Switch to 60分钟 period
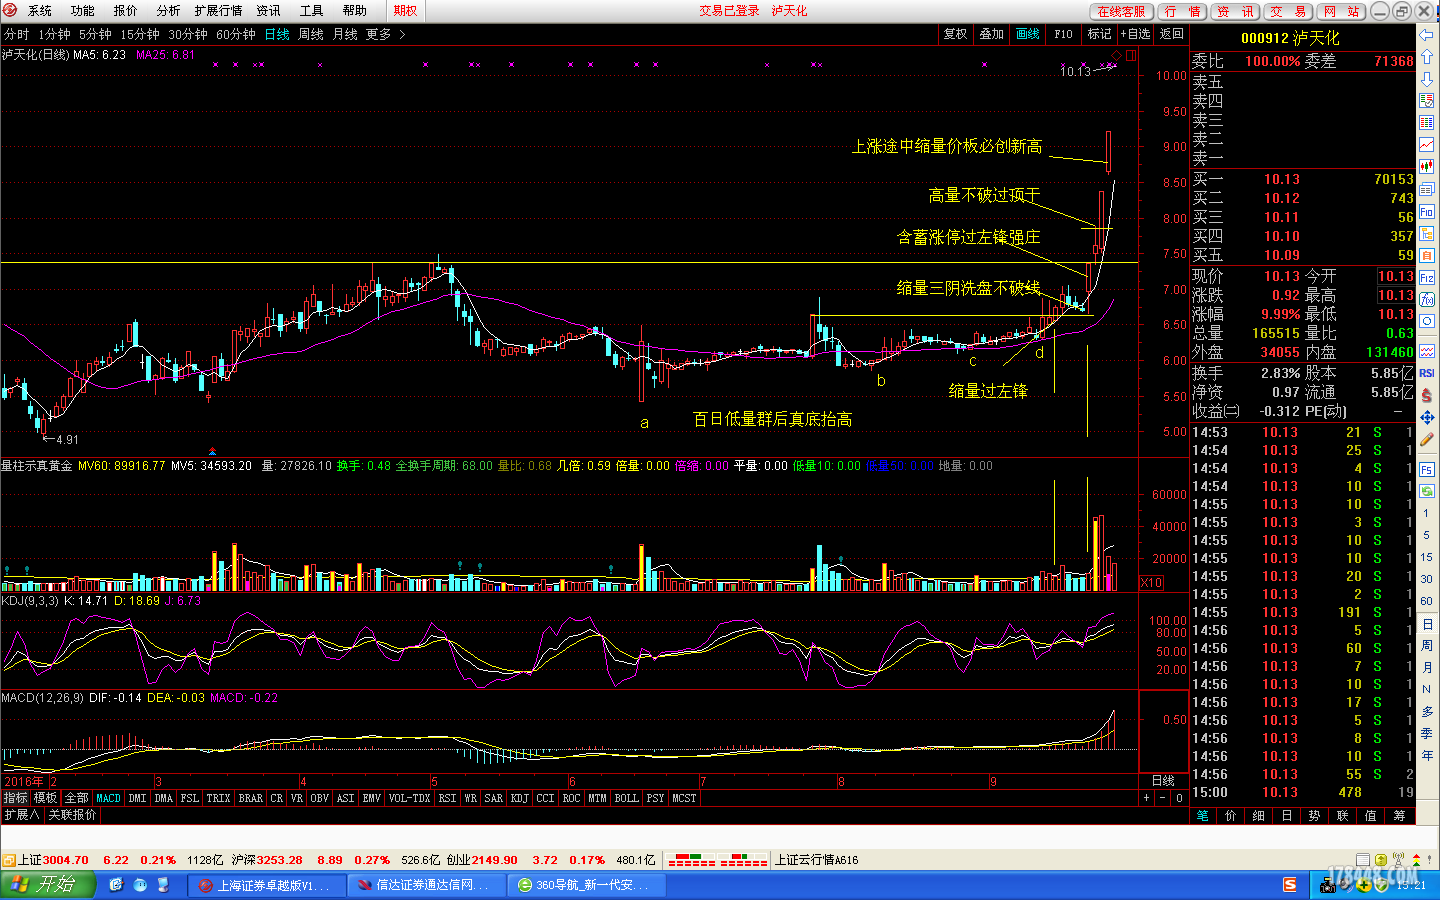Image resolution: width=1440 pixels, height=900 pixels. 236,34
